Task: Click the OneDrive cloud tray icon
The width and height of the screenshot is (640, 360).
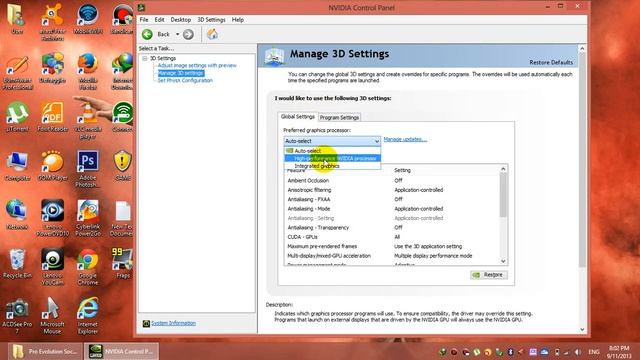Action: [544, 352]
